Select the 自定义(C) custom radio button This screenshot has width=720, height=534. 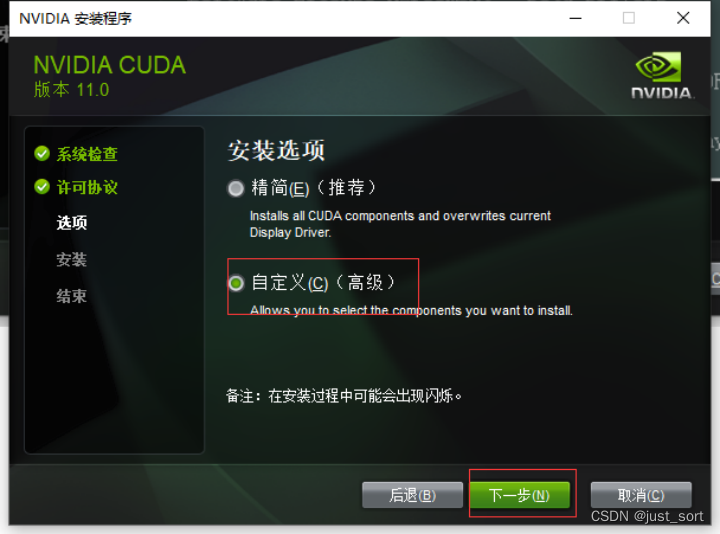pos(236,283)
